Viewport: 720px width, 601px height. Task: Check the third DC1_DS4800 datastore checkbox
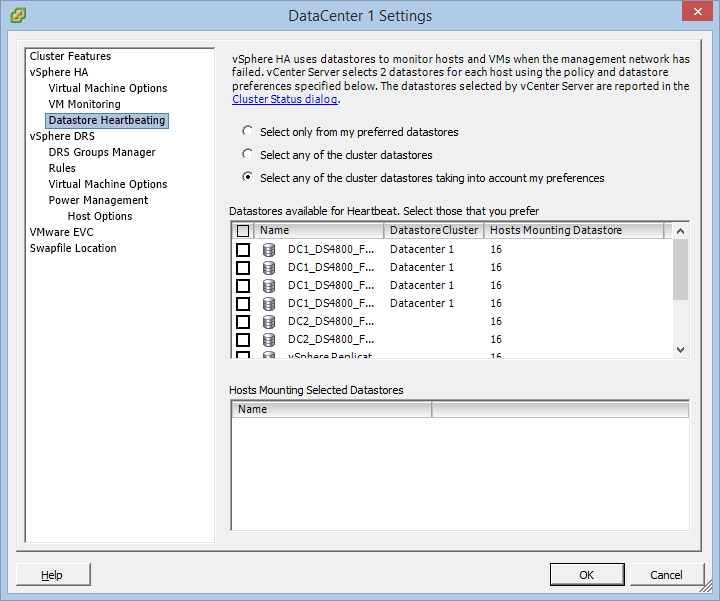243,286
